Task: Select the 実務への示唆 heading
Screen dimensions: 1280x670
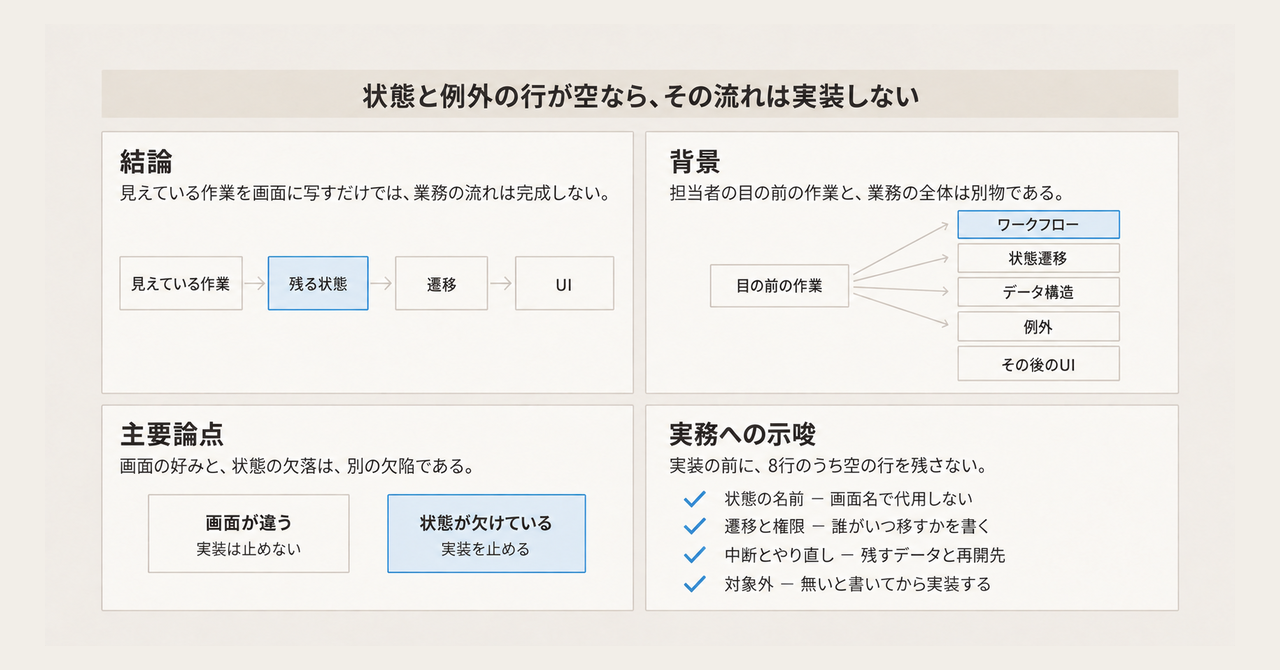Action: [743, 434]
